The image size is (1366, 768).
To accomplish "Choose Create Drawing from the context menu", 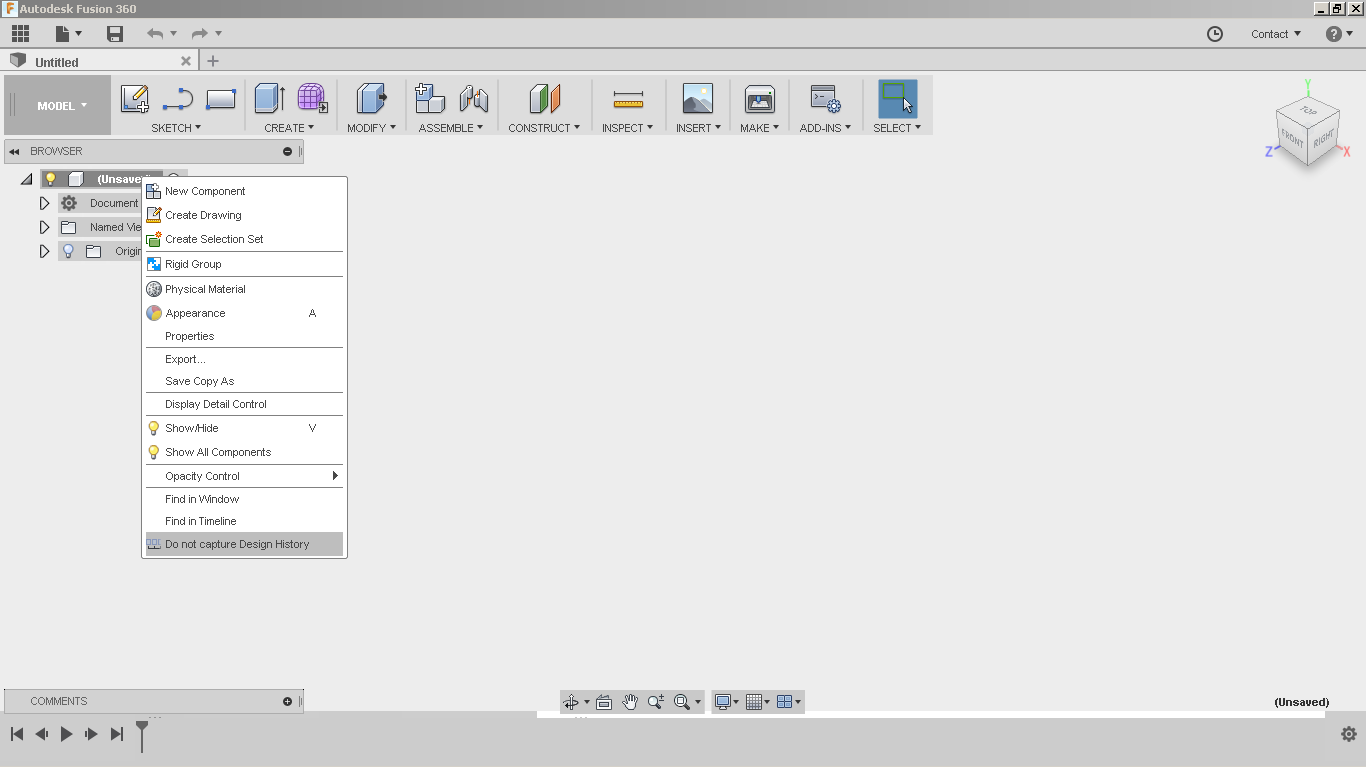I will click(244, 215).
